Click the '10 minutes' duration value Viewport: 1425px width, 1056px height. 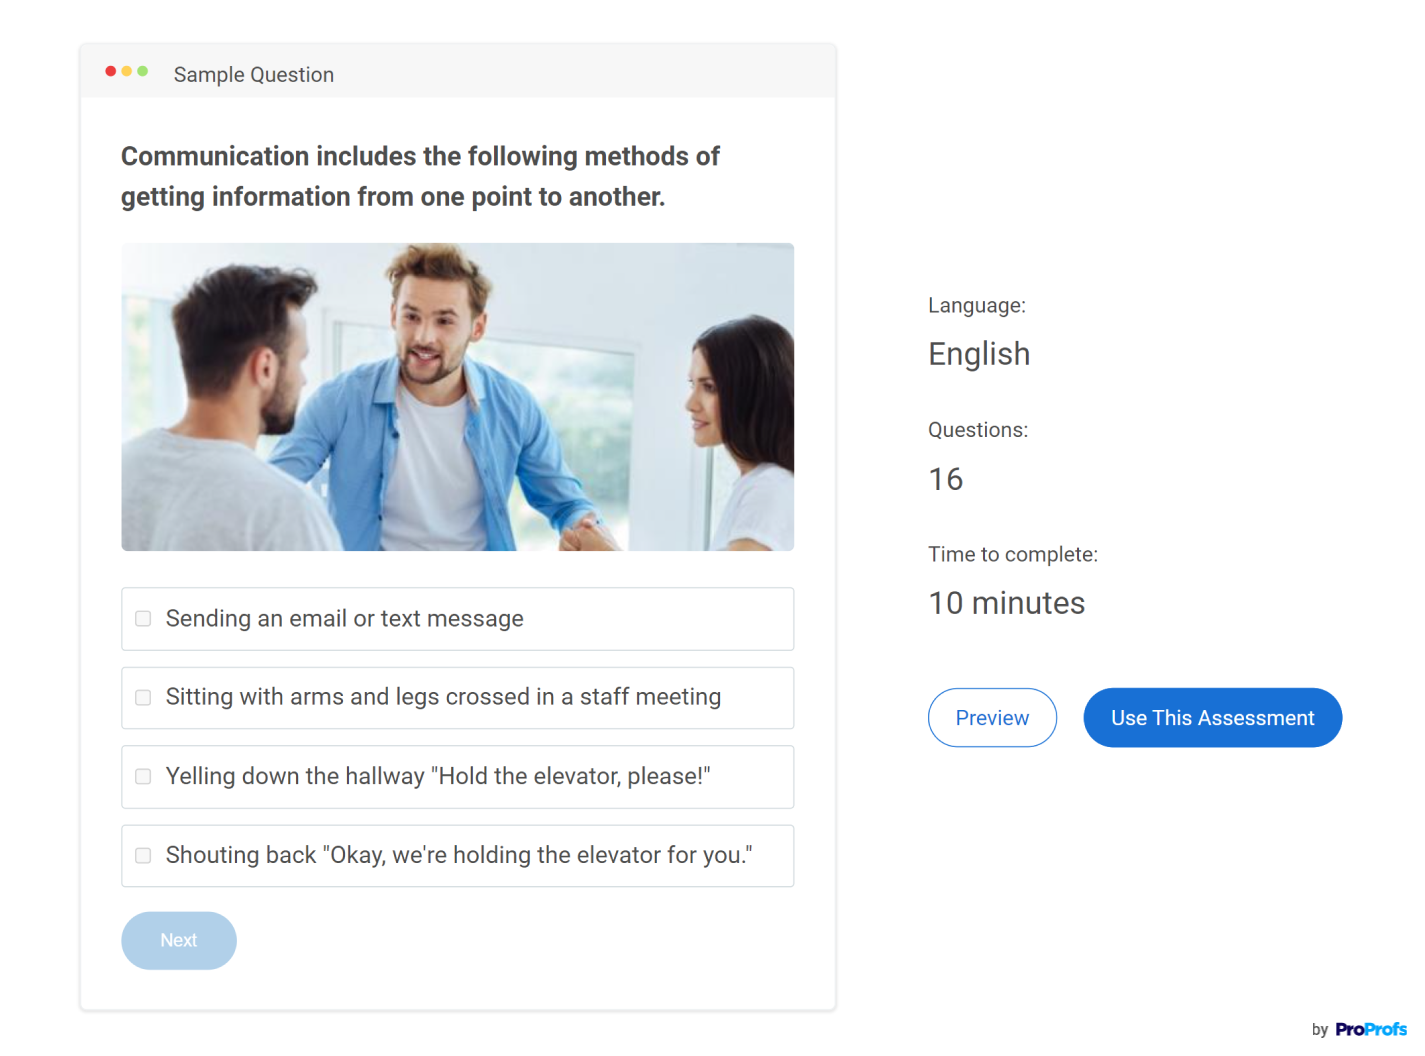coord(1006,603)
